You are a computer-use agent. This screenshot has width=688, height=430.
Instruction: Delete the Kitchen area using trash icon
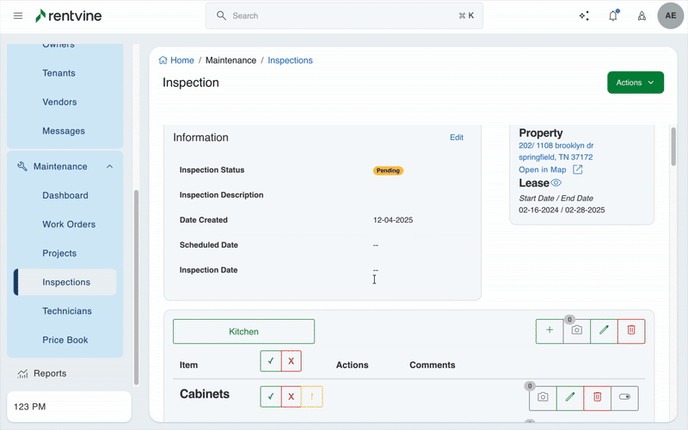[x=631, y=330]
